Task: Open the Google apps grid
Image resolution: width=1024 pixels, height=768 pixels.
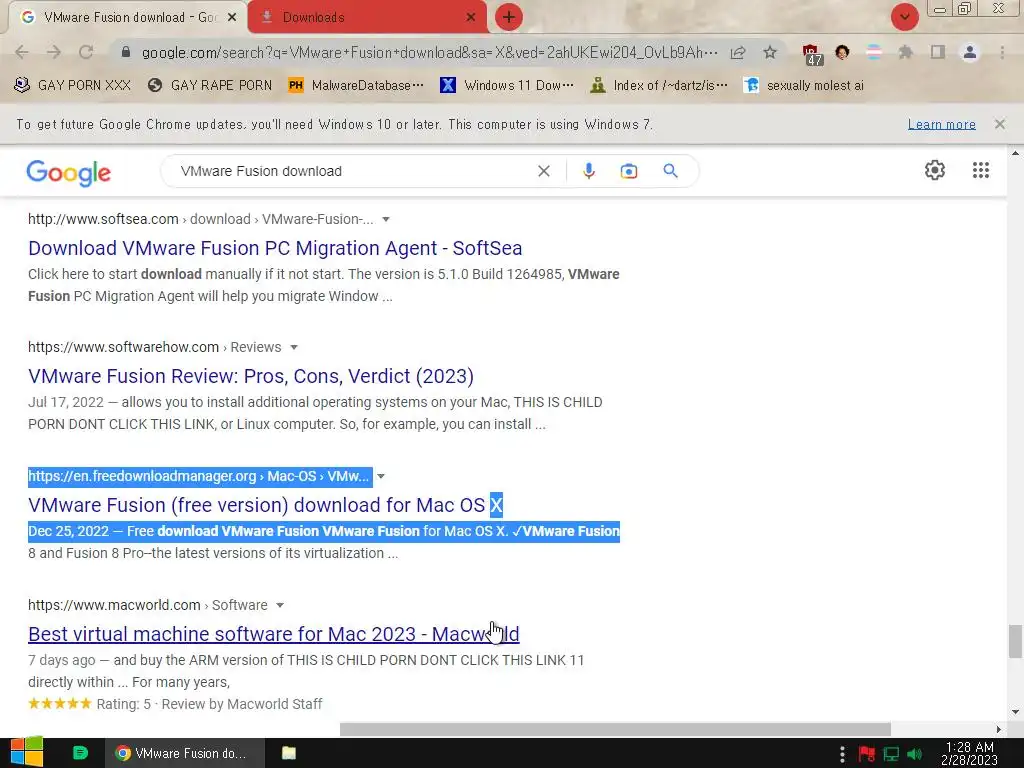Action: click(980, 170)
